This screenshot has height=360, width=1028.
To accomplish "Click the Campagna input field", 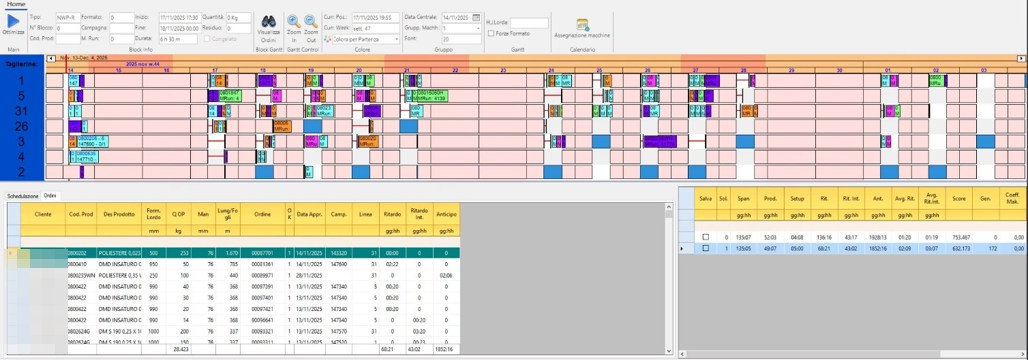I will 122,28.
